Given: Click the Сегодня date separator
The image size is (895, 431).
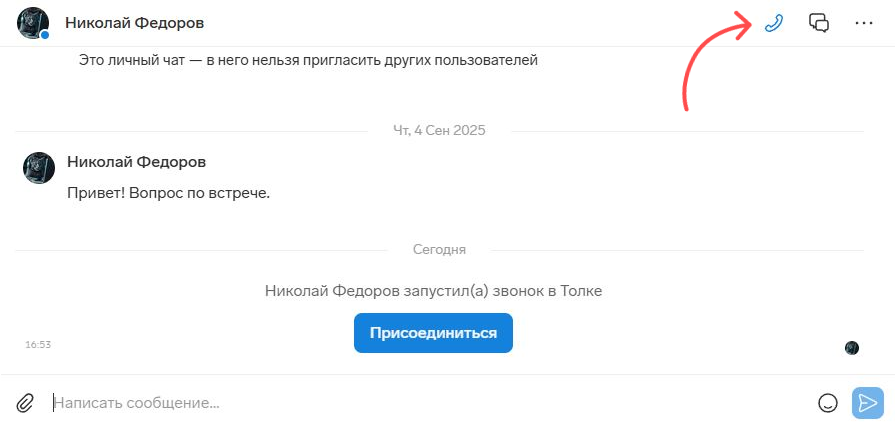Looking at the screenshot, I should (x=439, y=249).
